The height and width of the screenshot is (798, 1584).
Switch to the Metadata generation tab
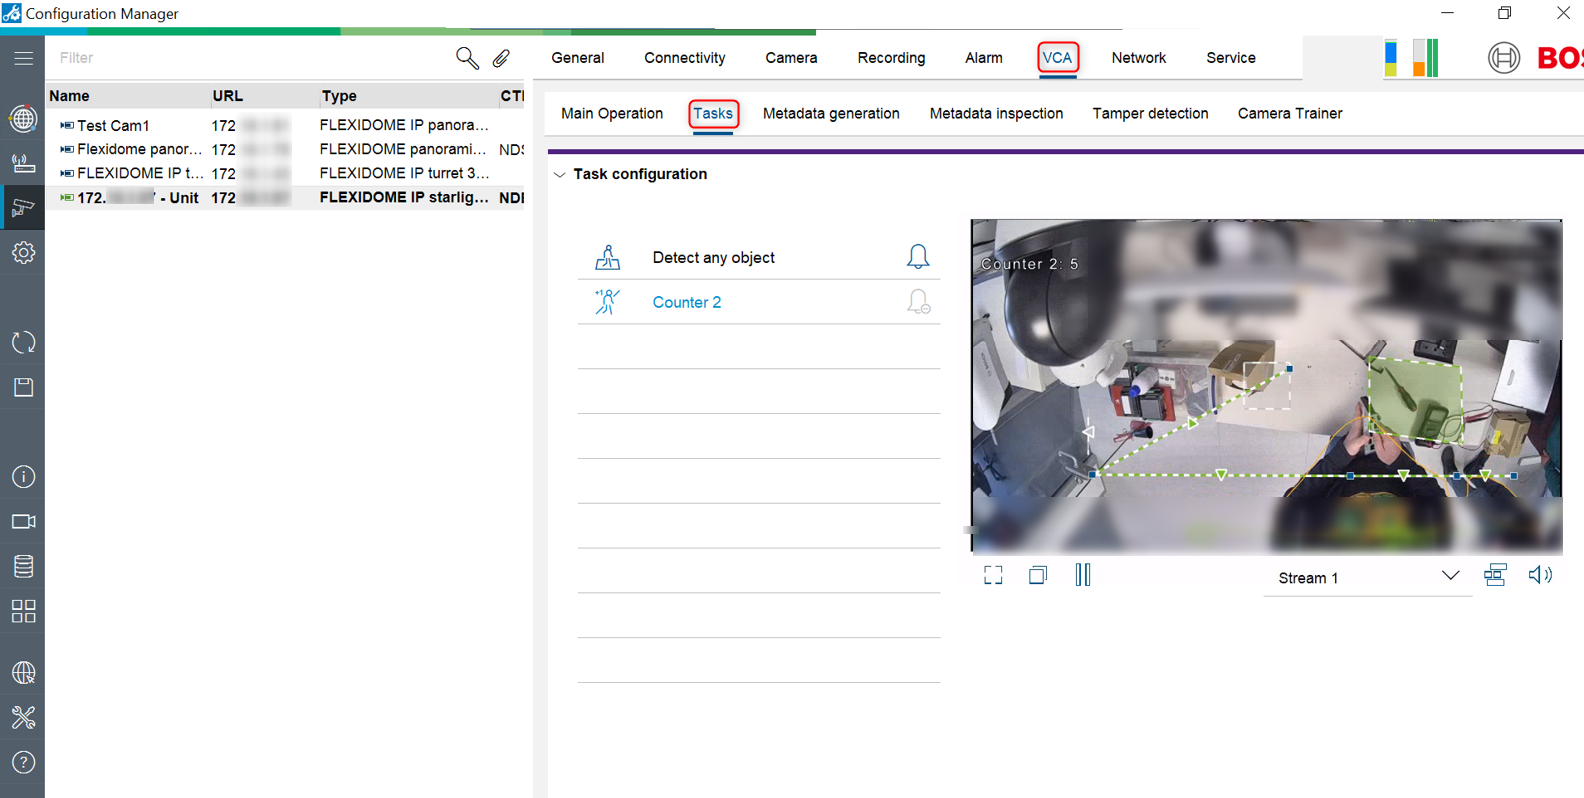[x=830, y=114]
